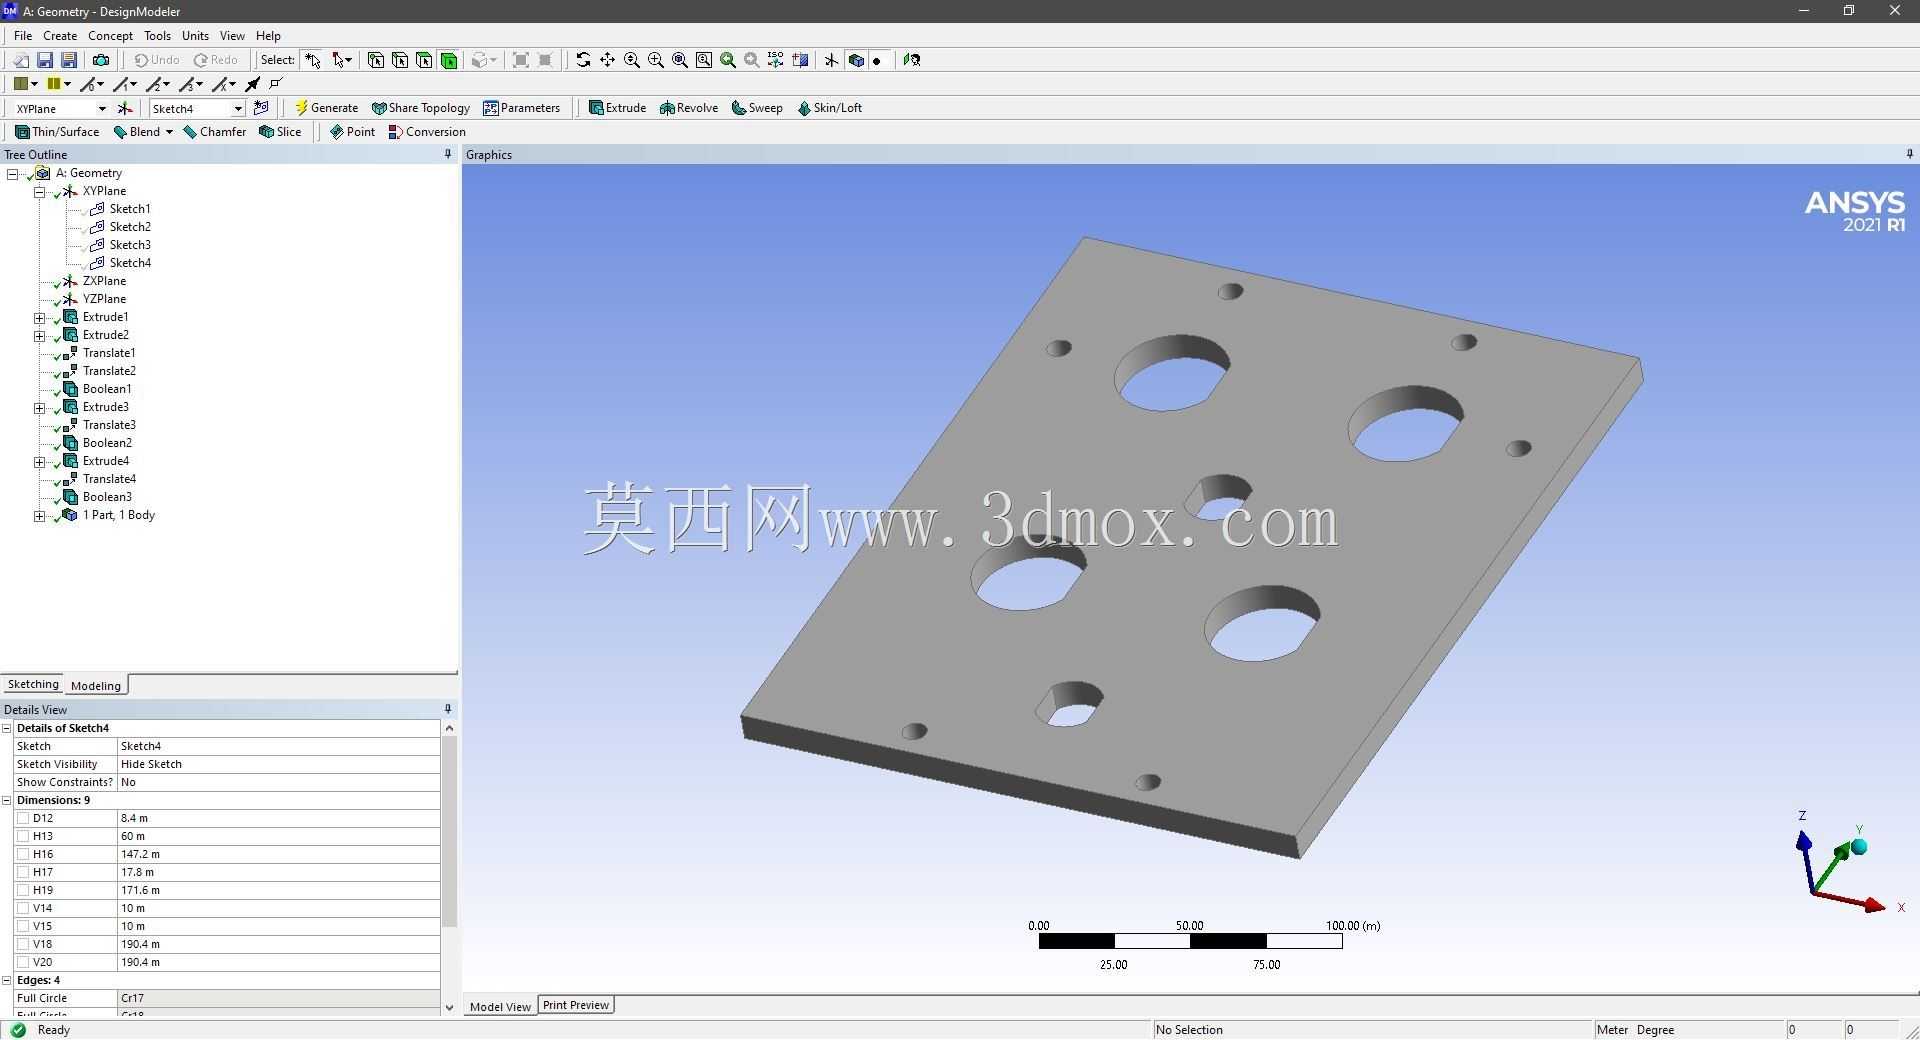Open the Units menu
1920x1040 pixels.
point(195,35)
